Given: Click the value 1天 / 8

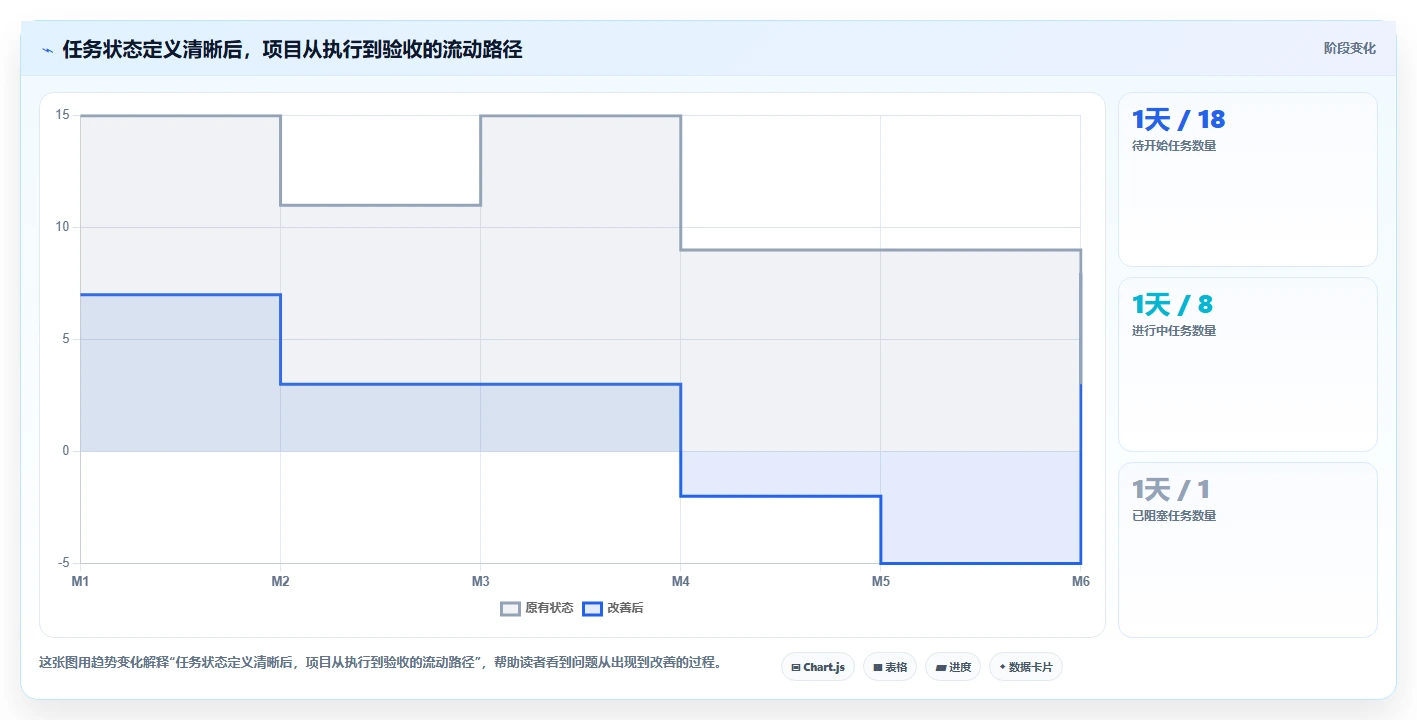Looking at the screenshot, I should pos(1172,305).
